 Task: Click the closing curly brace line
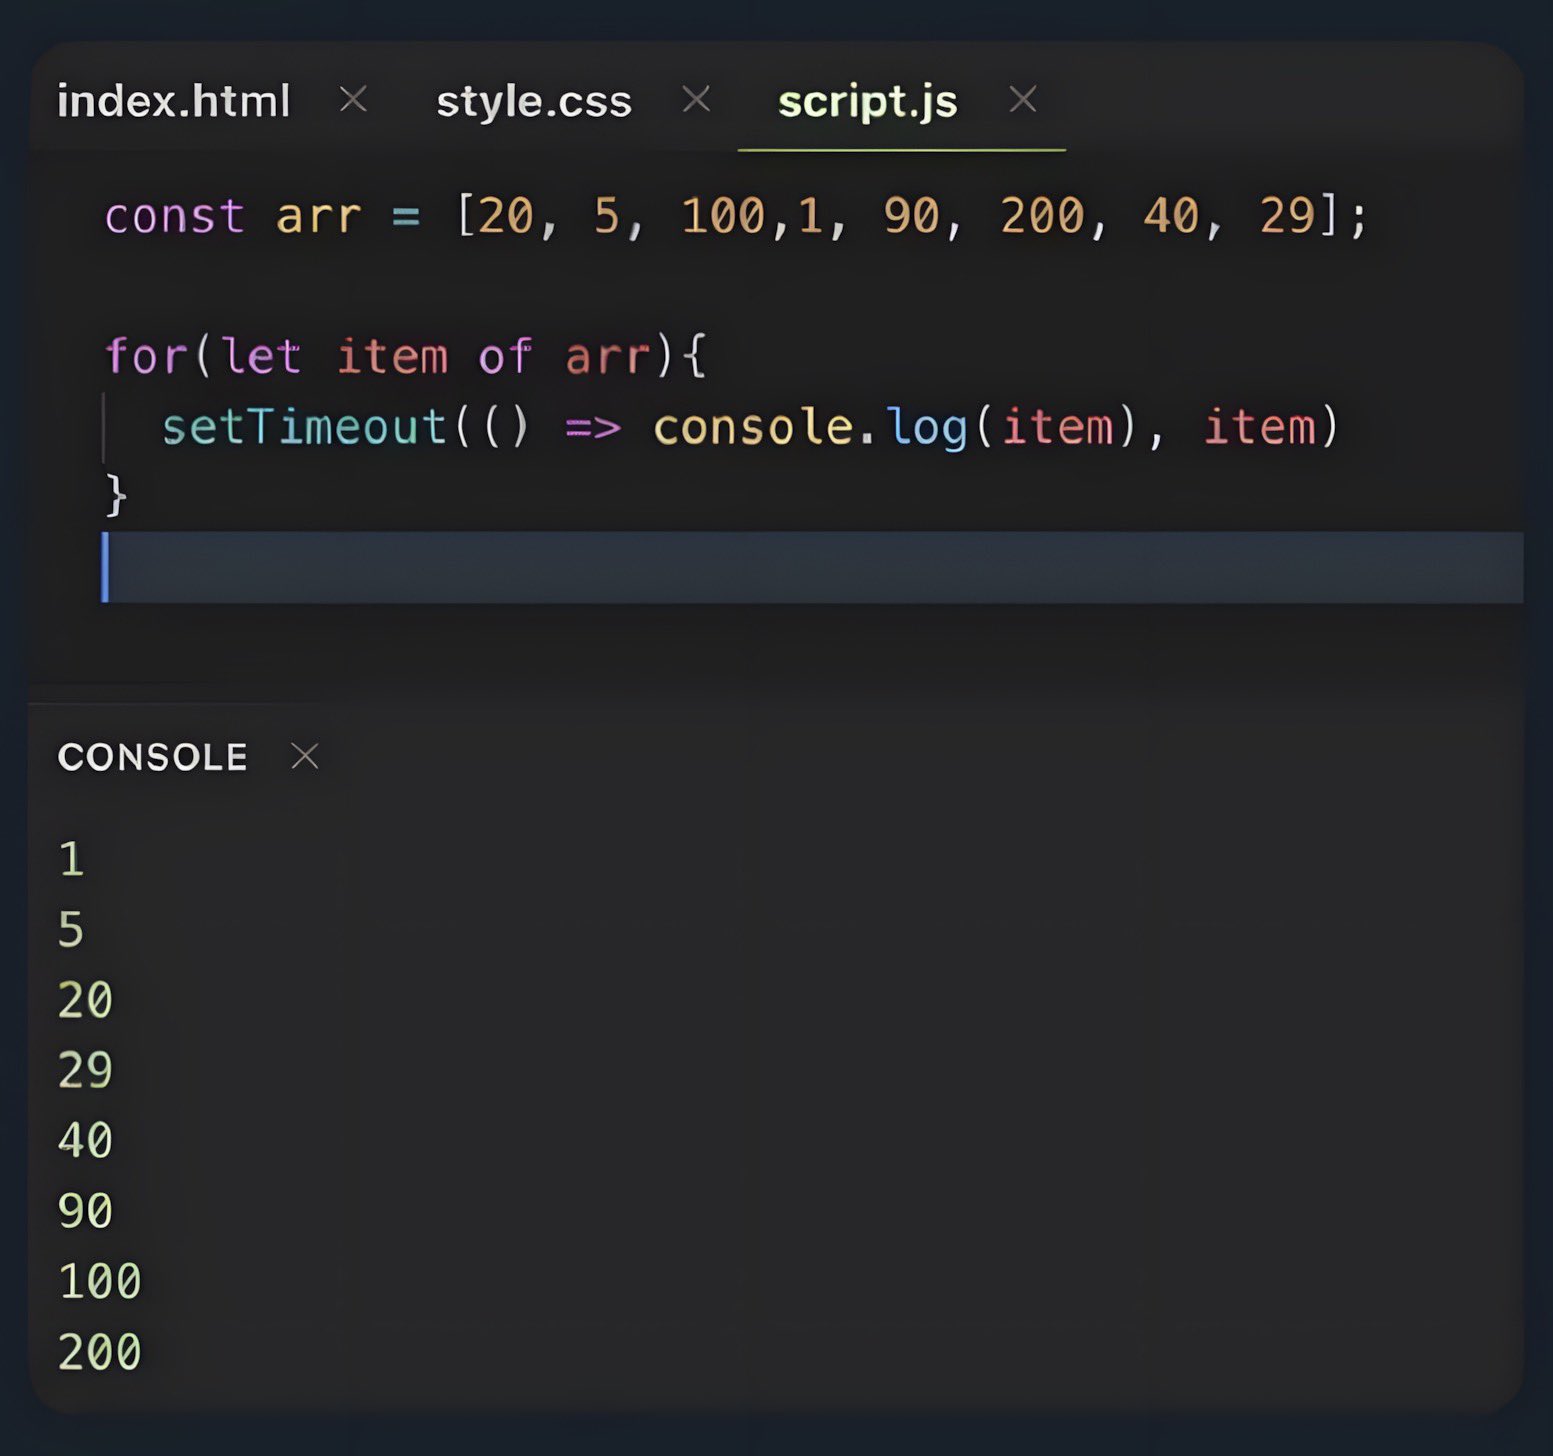[x=116, y=496]
